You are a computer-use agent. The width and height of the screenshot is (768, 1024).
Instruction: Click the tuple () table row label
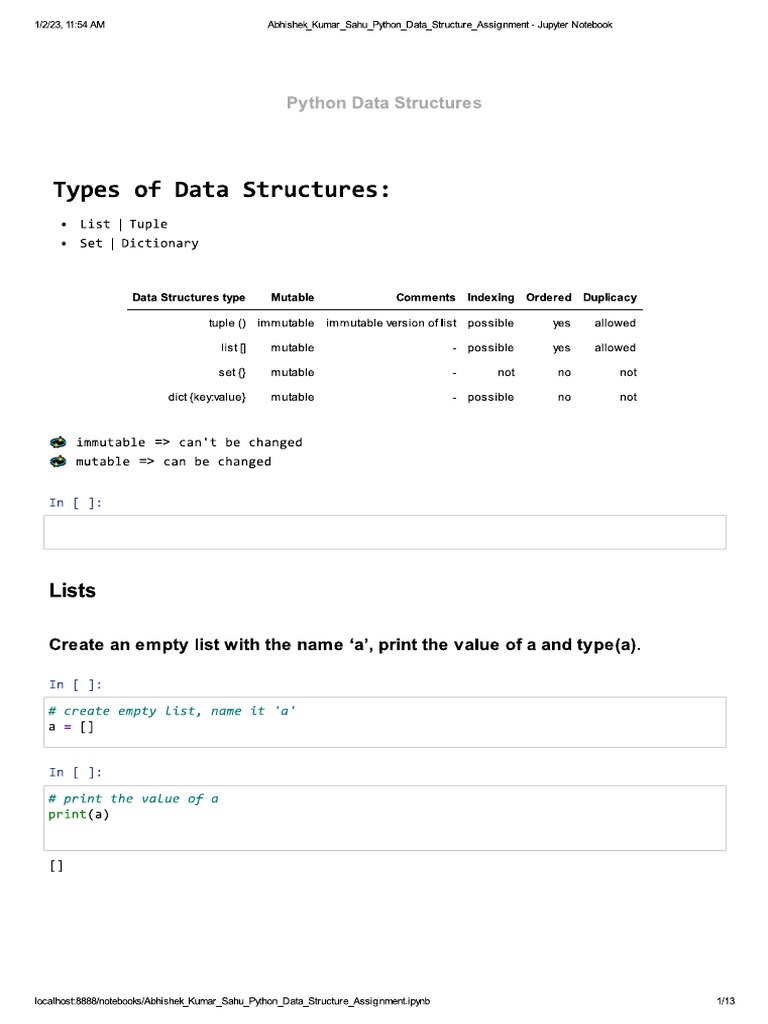coord(227,323)
